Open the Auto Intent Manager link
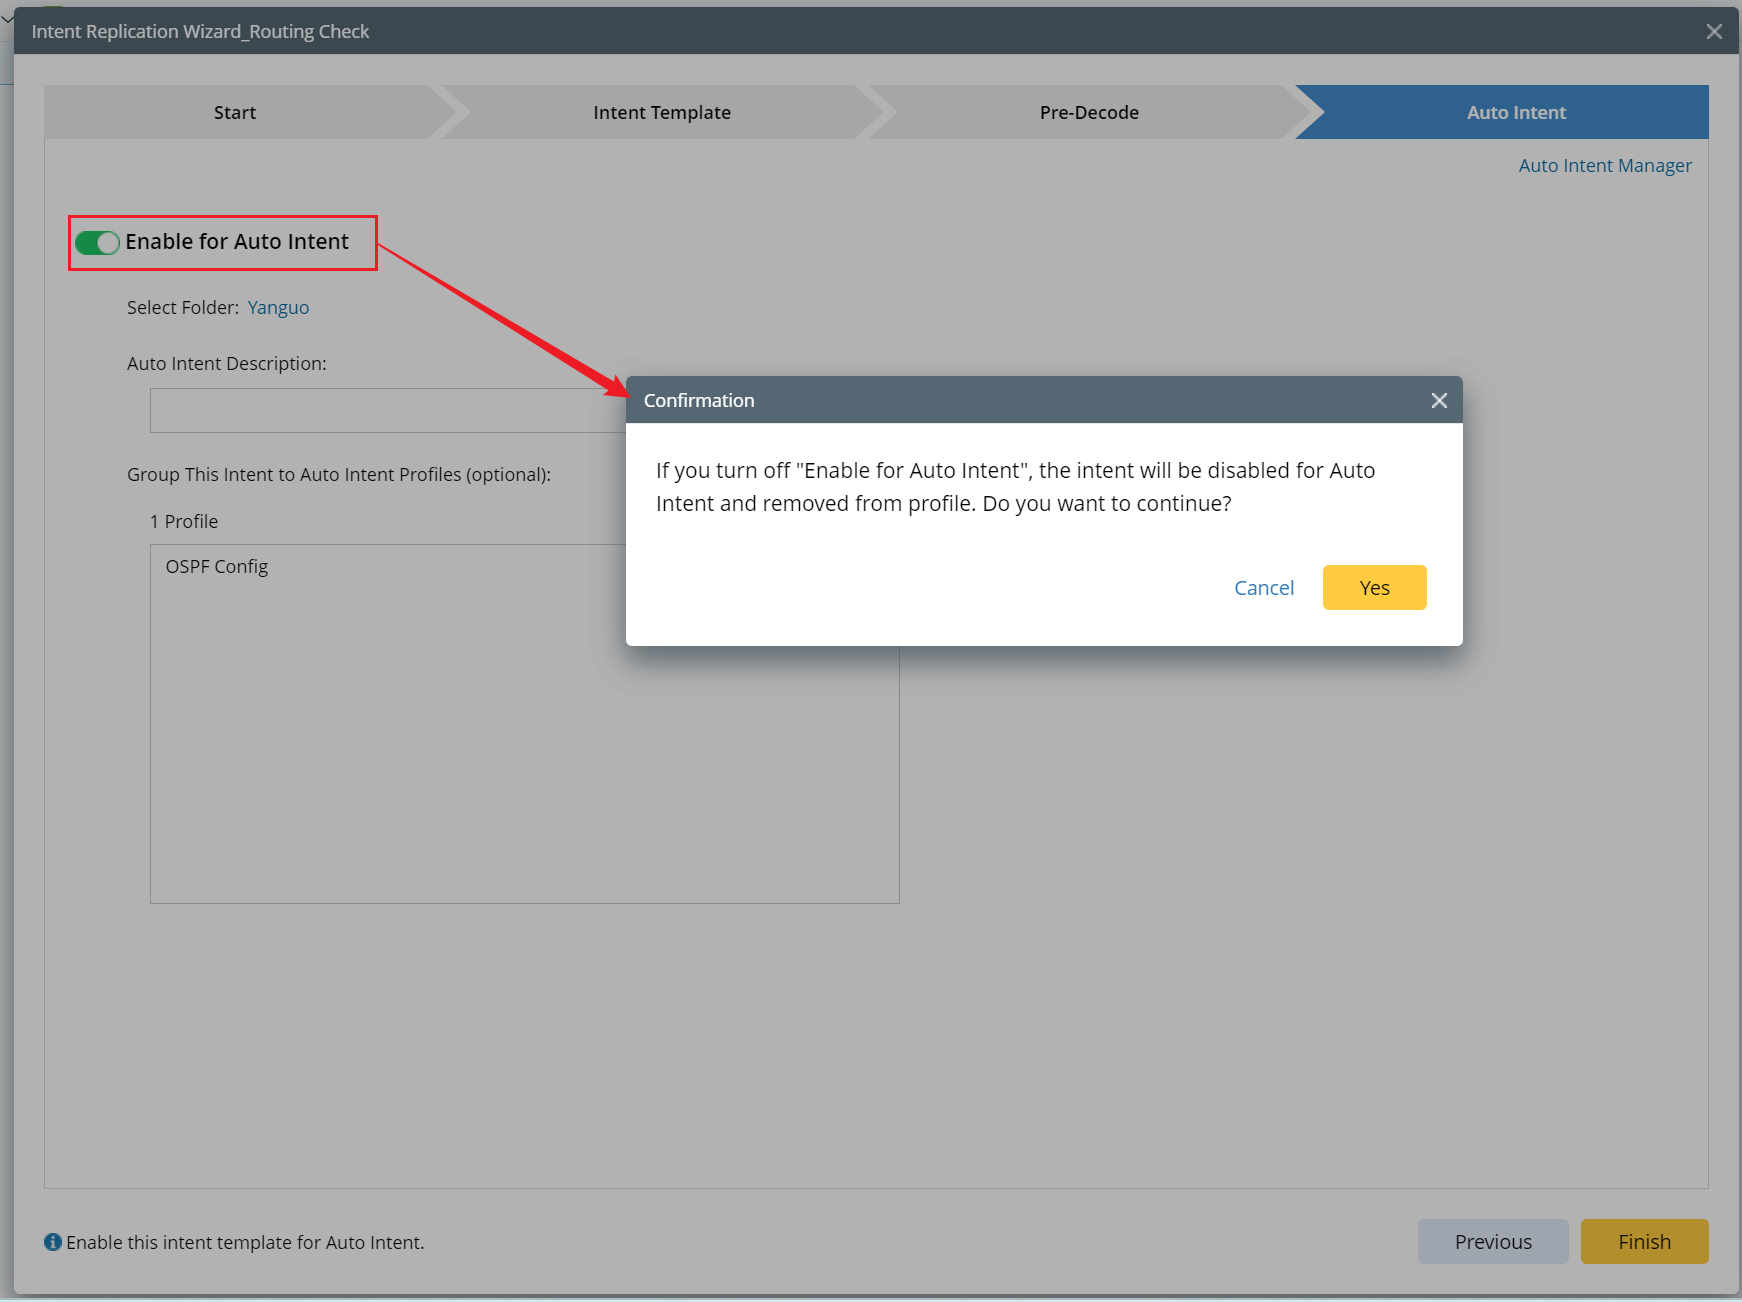 point(1605,165)
